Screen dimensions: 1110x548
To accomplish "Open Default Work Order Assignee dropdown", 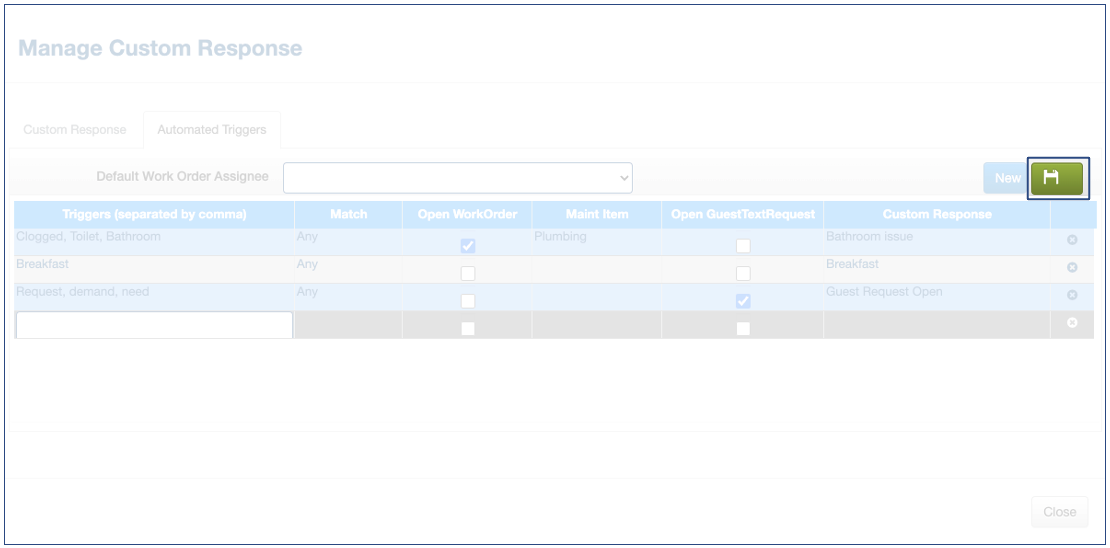I will (x=458, y=178).
